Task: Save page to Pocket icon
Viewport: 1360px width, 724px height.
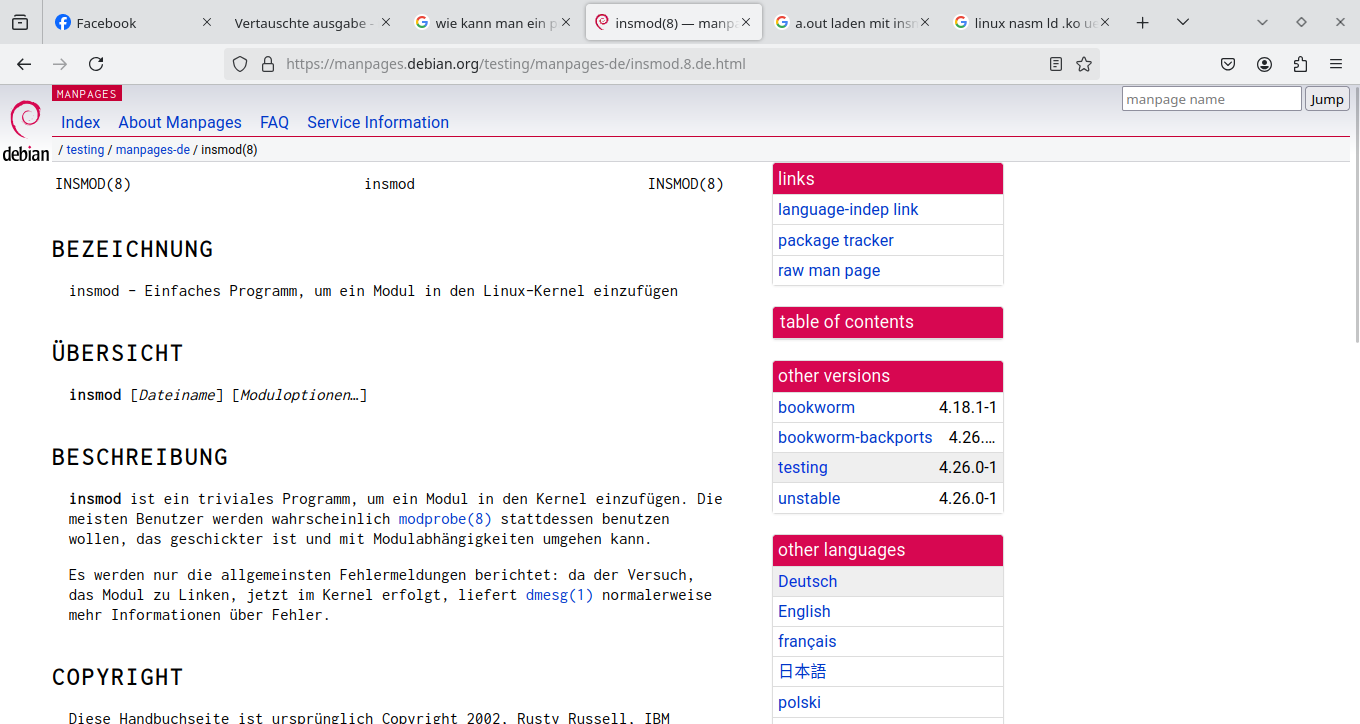Action: pyautogui.click(x=1228, y=64)
